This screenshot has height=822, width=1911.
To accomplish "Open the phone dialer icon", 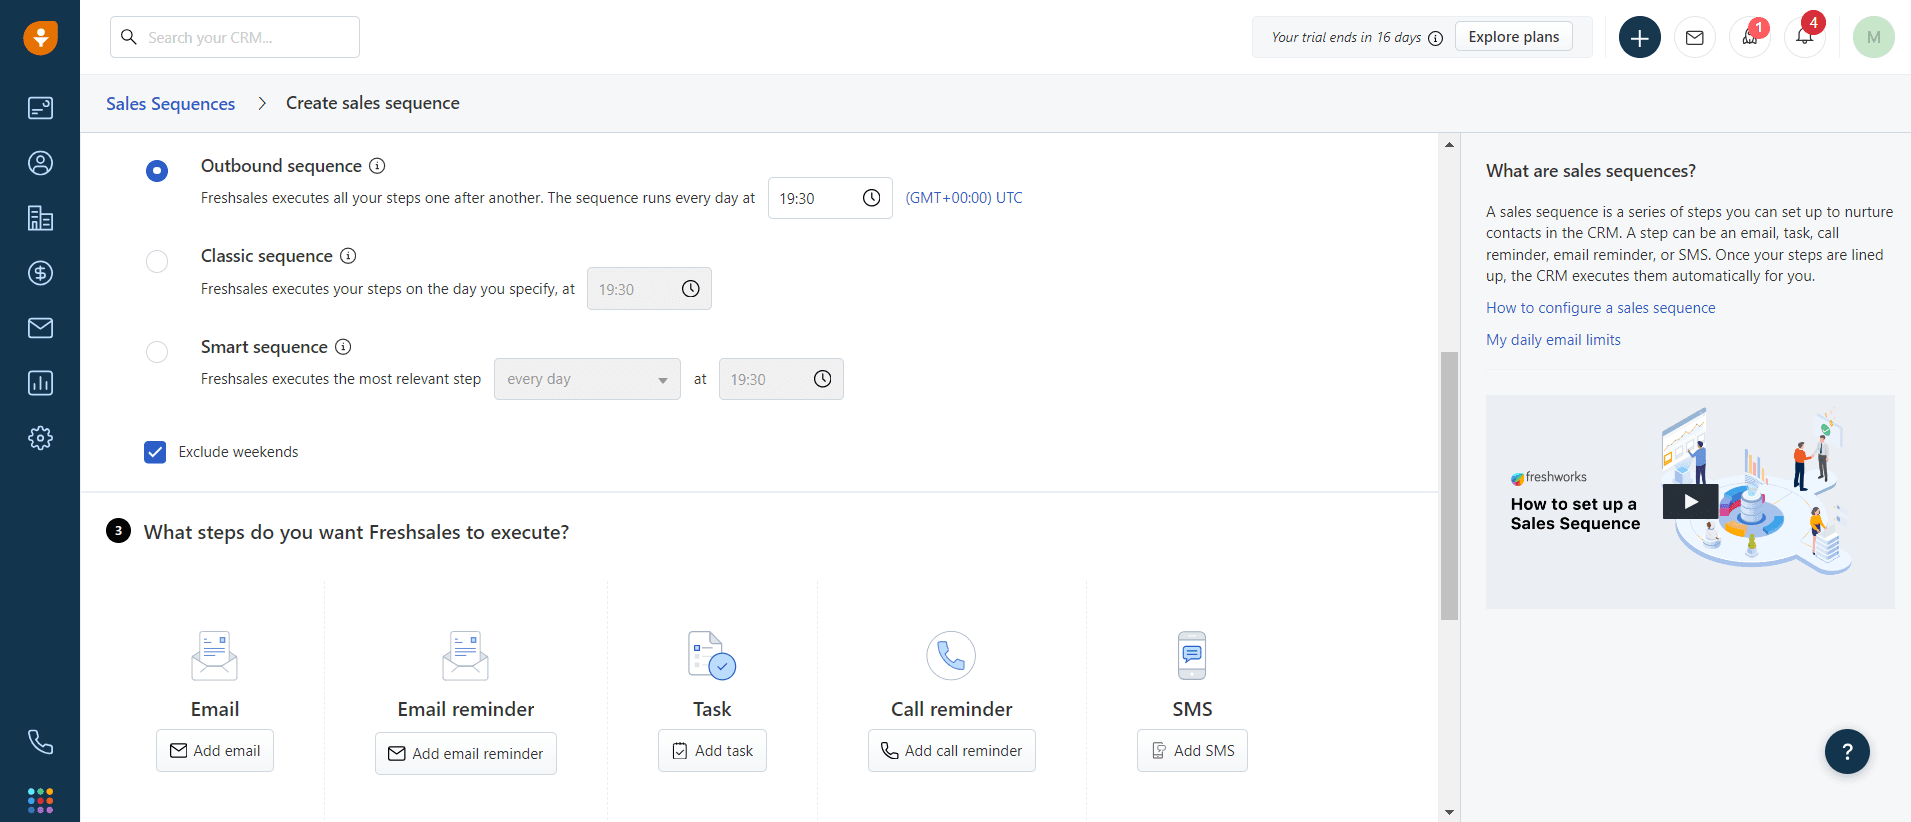I will pyautogui.click(x=40, y=742).
